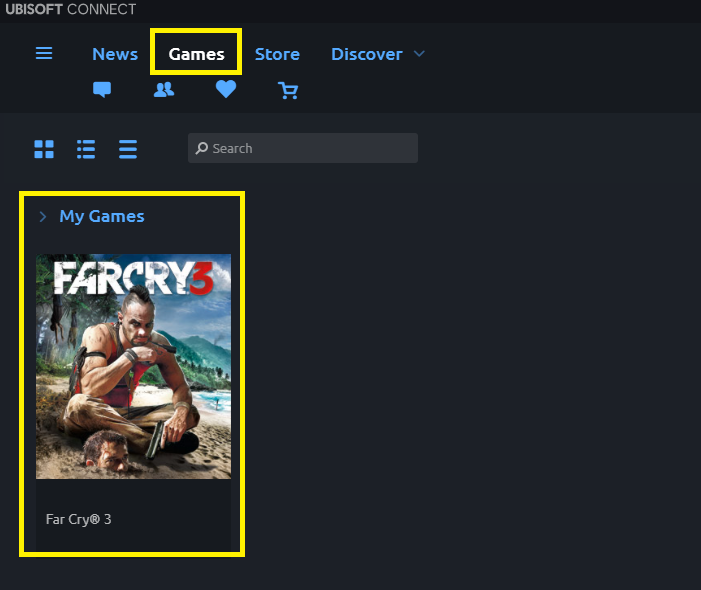This screenshot has height=590, width=701.
Task: Select the Games tab
Action: click(x=196, y=54)
